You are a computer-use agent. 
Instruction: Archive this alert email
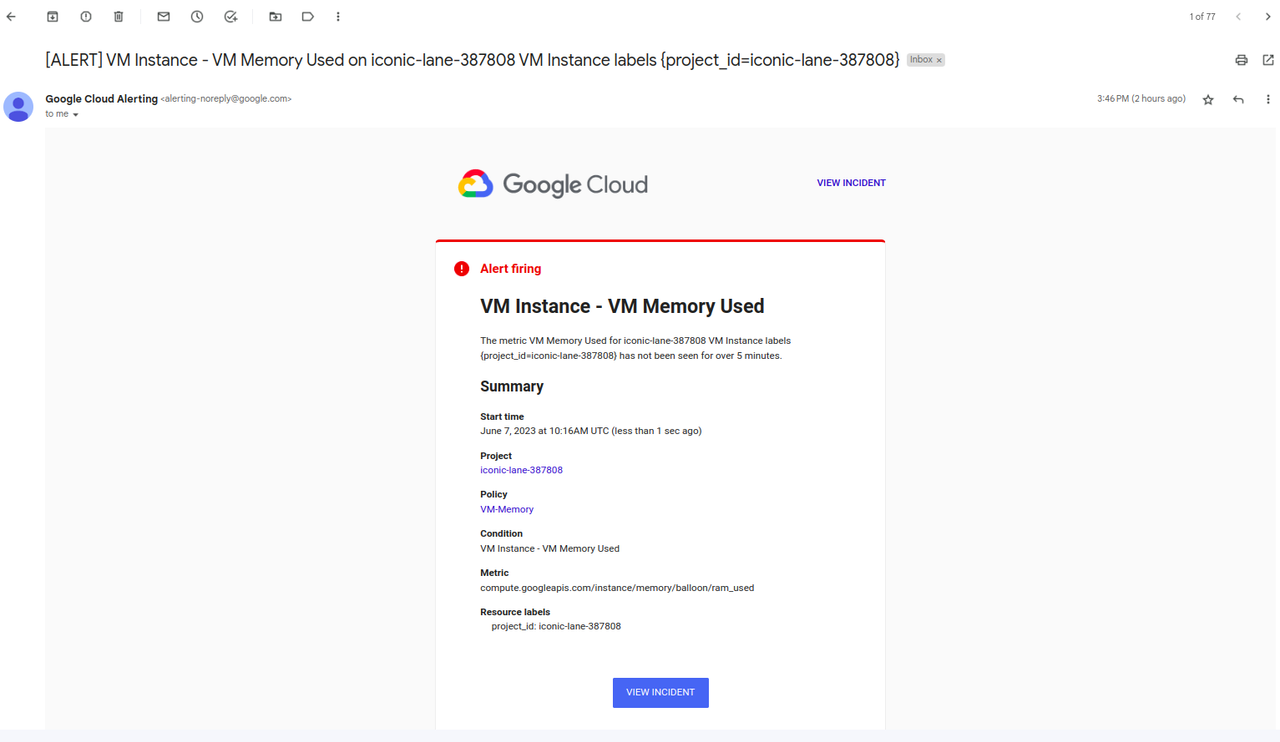(x=53, y=17)
